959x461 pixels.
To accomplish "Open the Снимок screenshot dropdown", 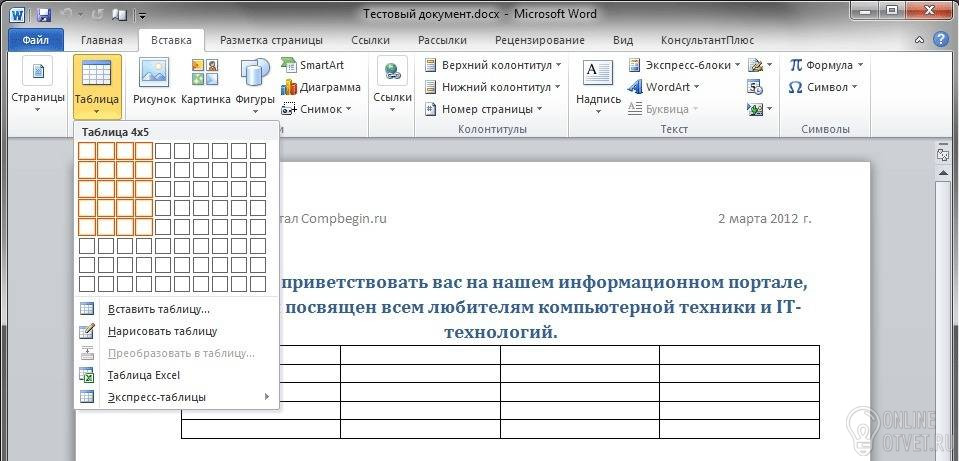I will (316, 109).
